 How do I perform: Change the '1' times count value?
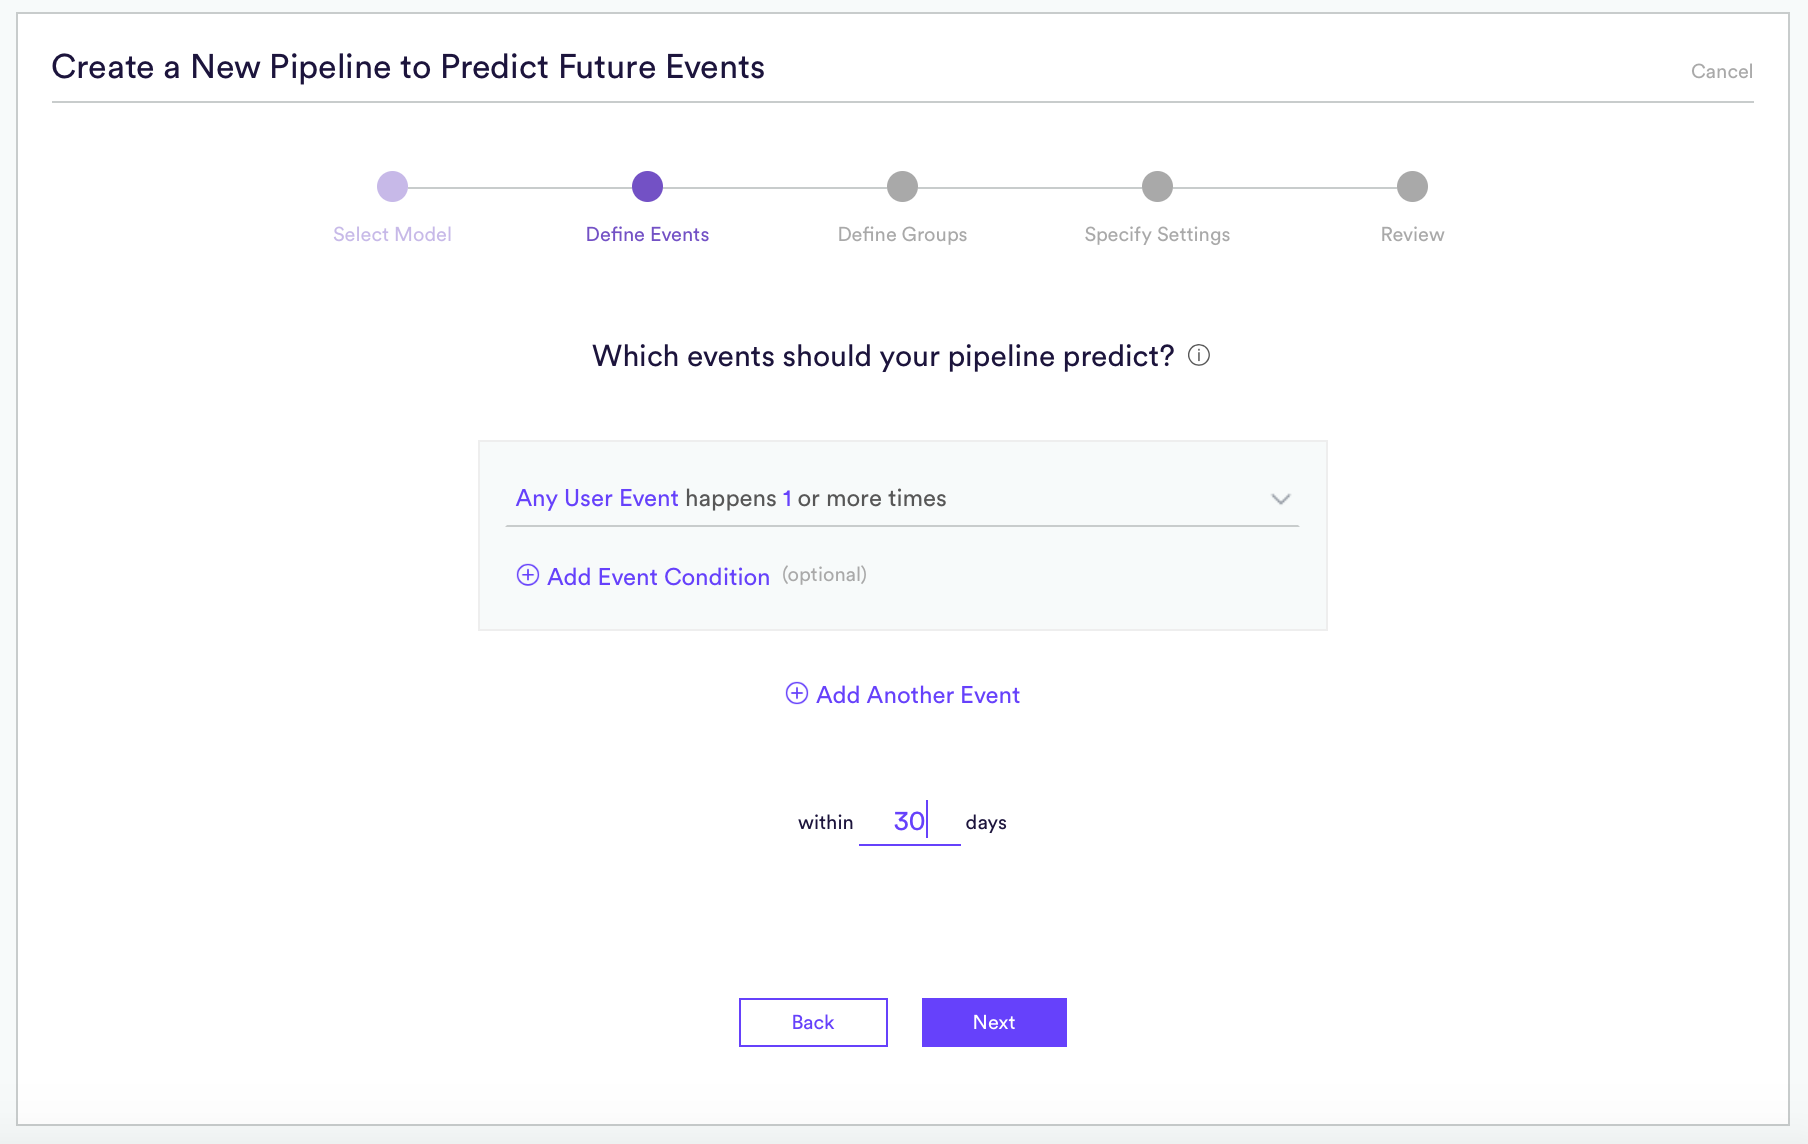click(x=787, y=498)
